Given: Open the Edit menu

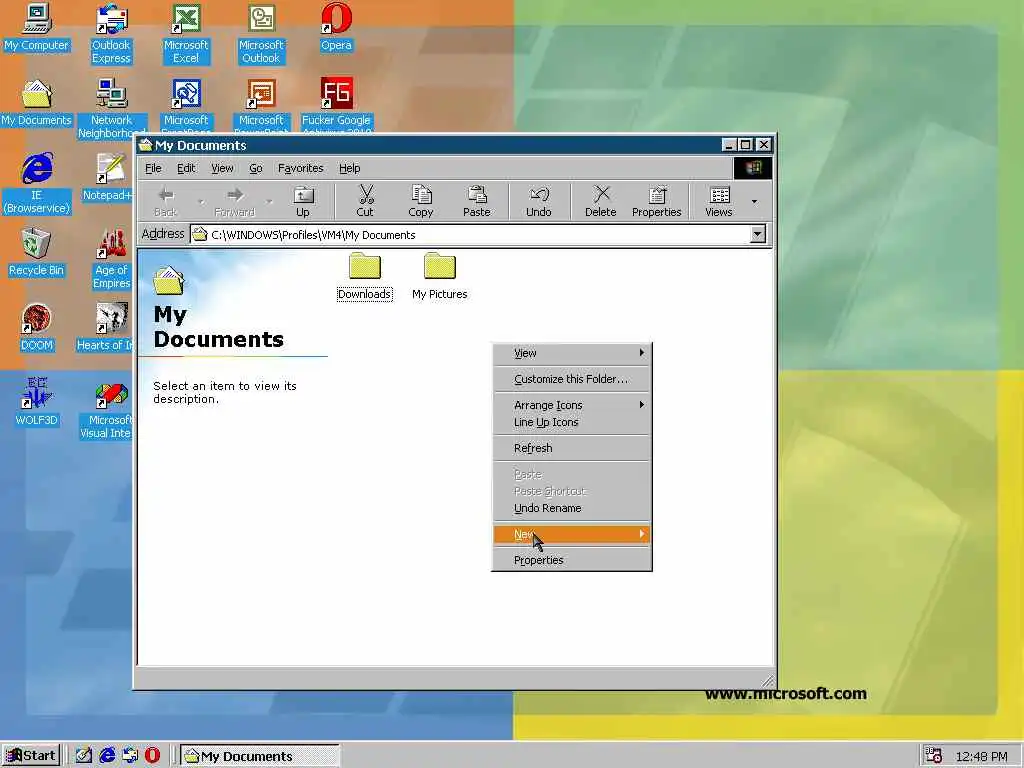Looking at the screenshot, I should (x=186, y=168).
